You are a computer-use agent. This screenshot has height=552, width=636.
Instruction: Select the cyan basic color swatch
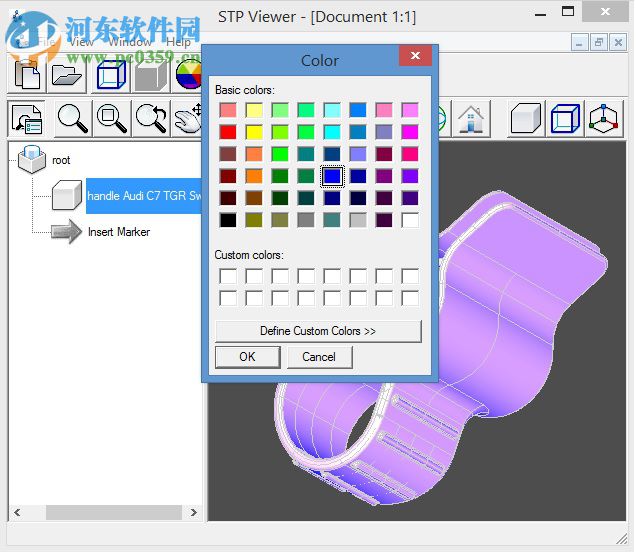(x=332, y=132)
